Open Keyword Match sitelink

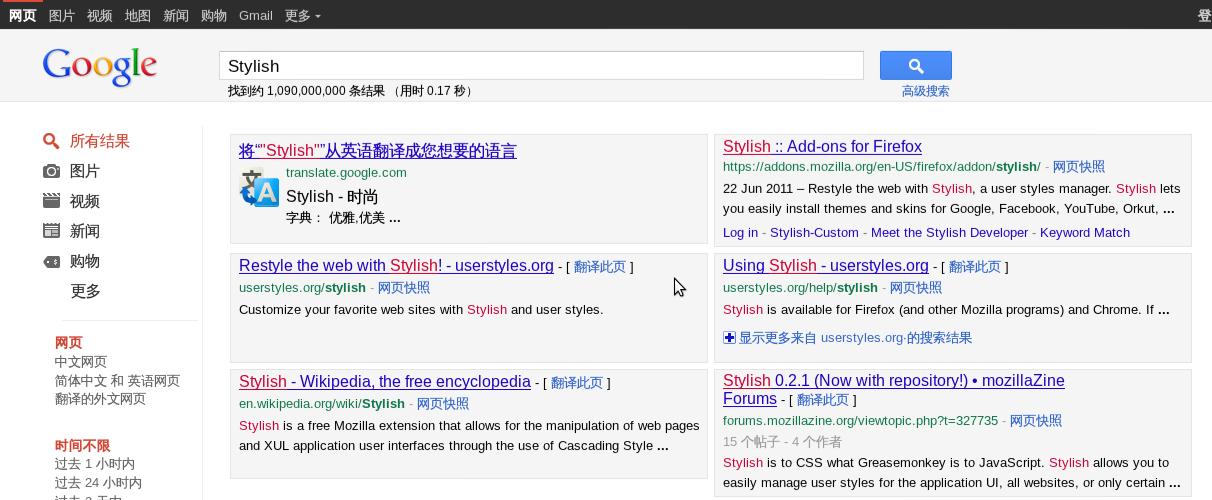(1085, 233)
